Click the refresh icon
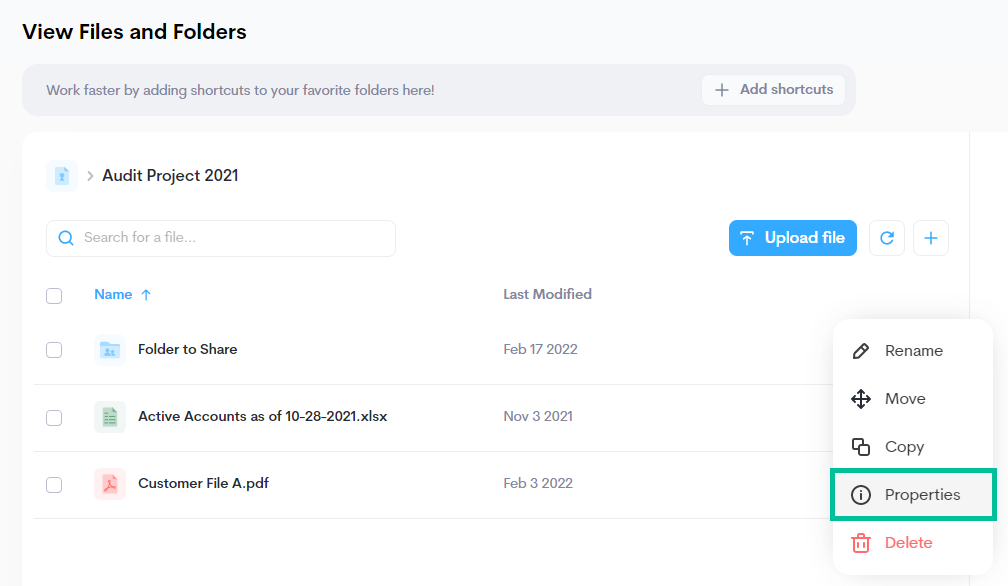 click(x=887, y=238)
